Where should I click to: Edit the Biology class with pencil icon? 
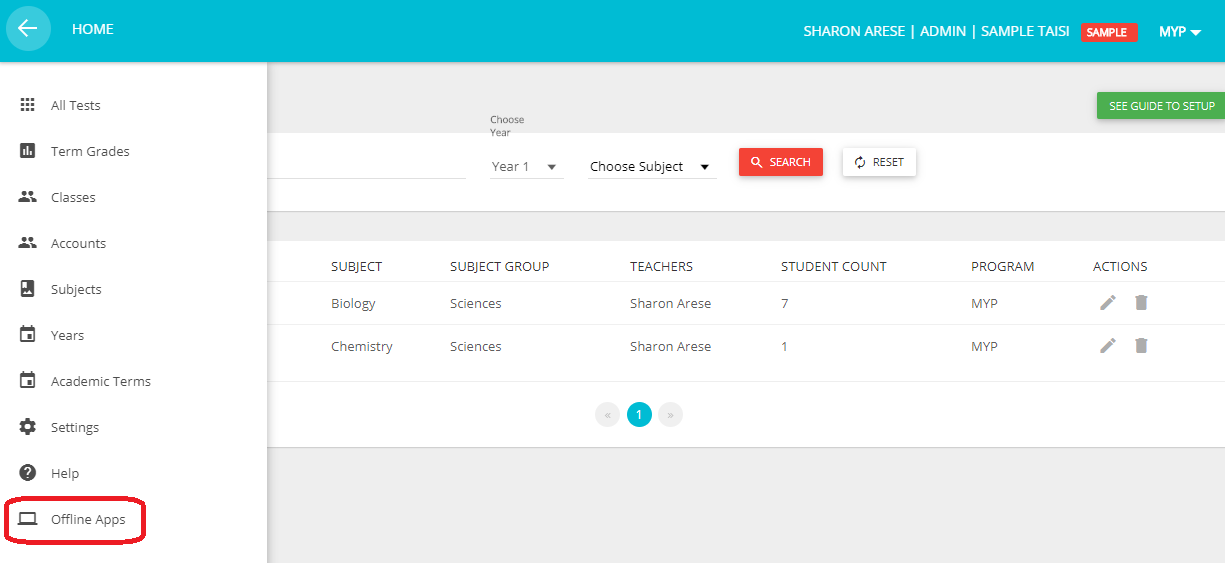[1108, 303]
